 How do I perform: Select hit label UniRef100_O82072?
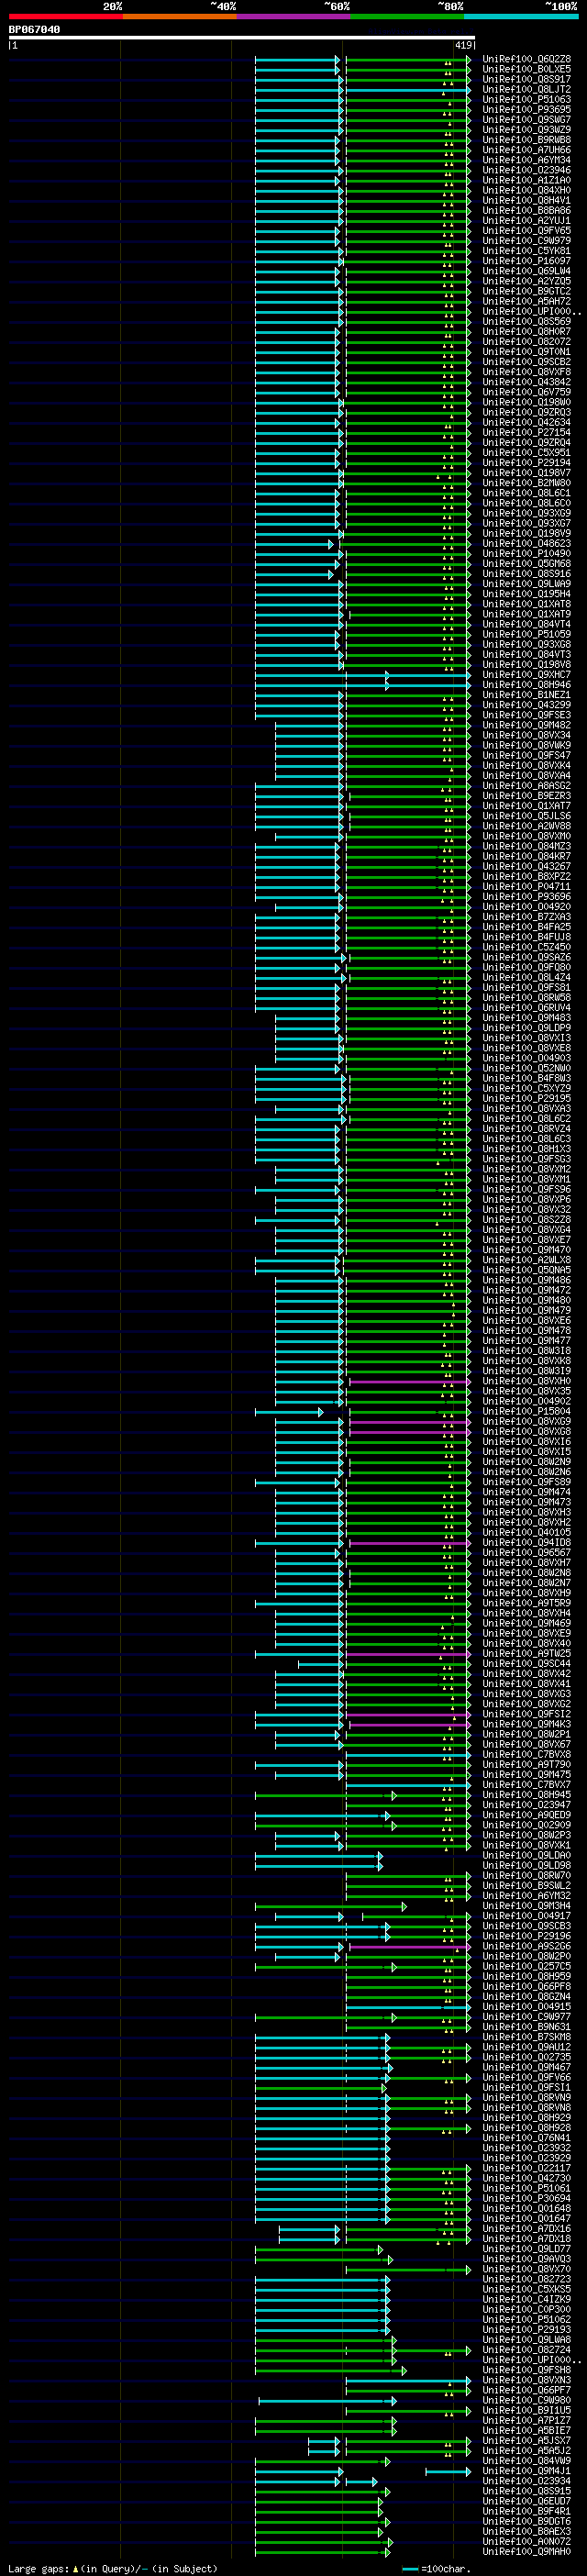point(527,341)
